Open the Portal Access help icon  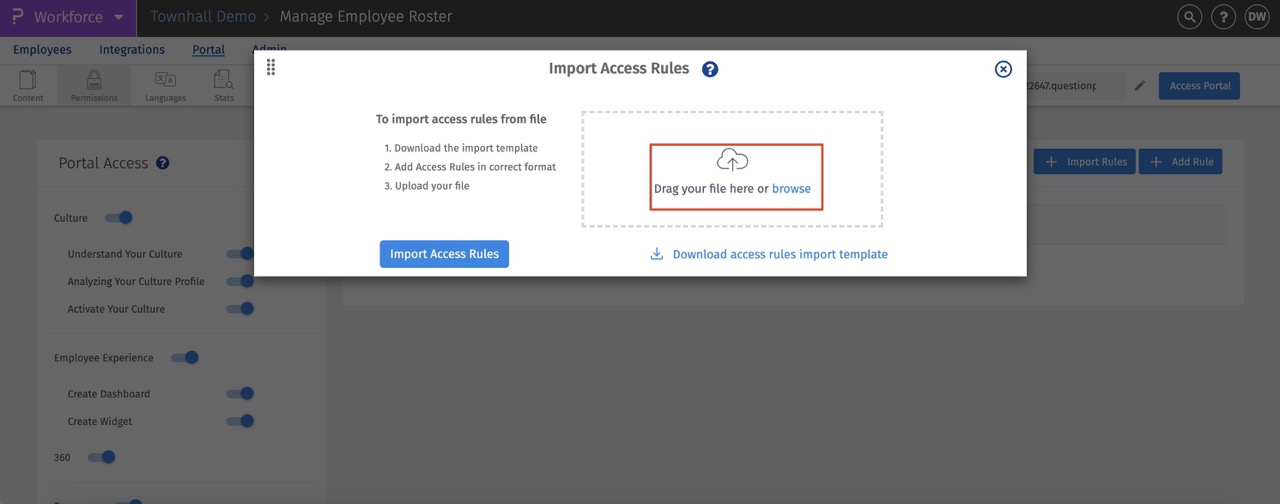tap(162, 163)
